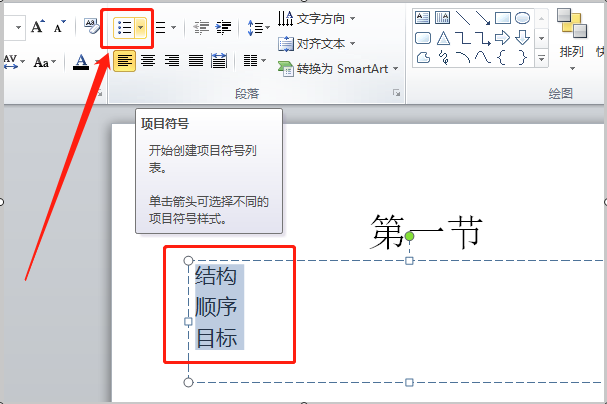The height and width of the screenshot is (404, 607).
Task: Clear all formatting with the eraser icon
Action: coord(92,26)
